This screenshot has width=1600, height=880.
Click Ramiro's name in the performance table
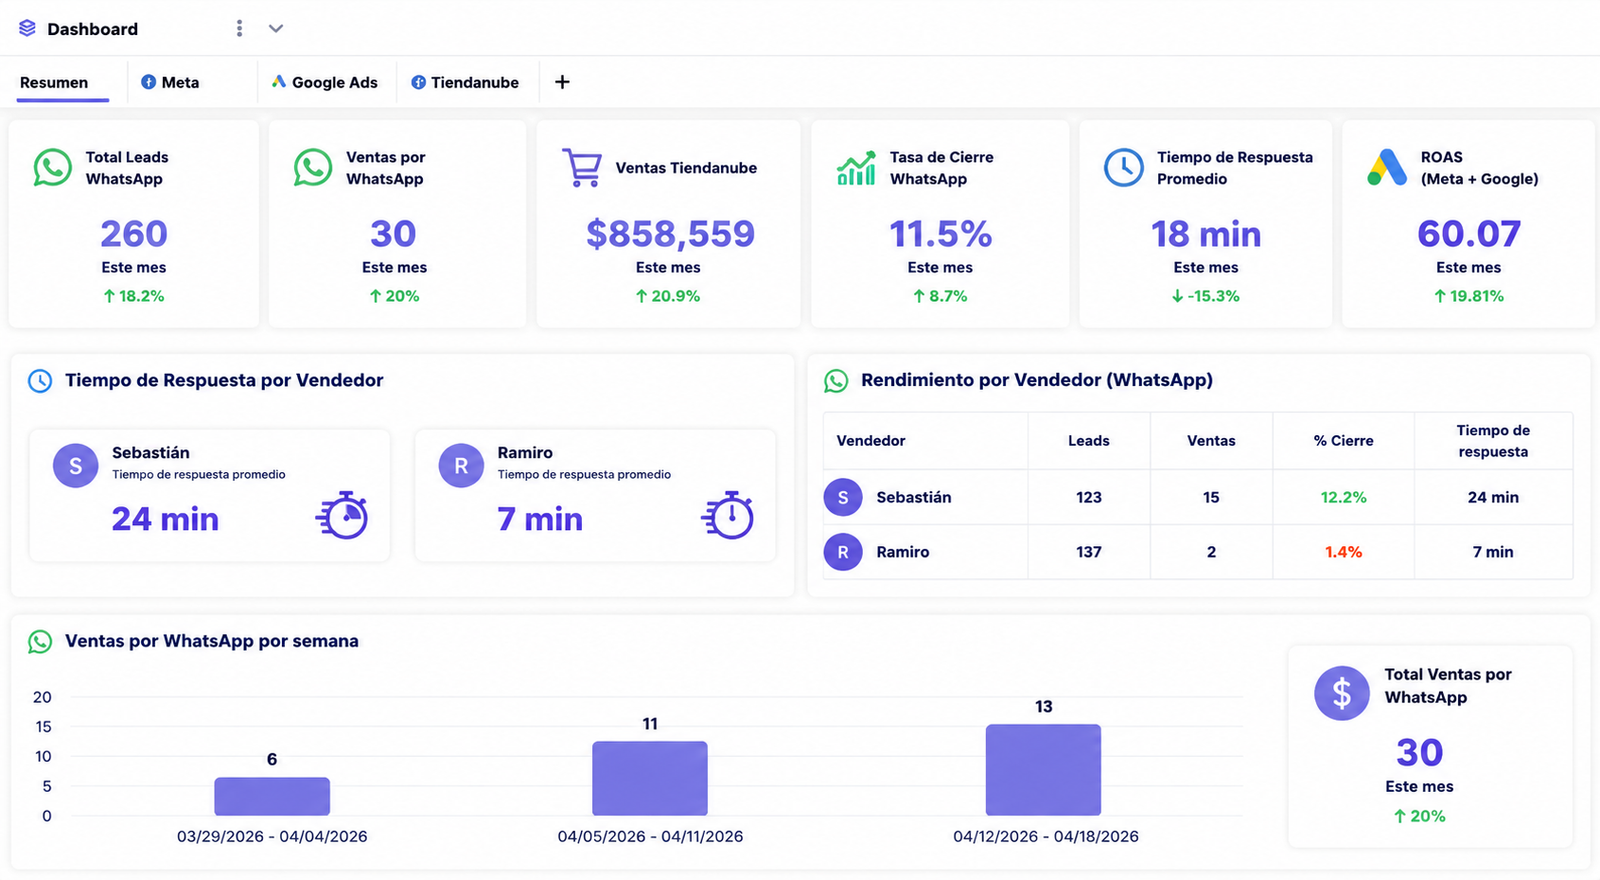(903, 552)
